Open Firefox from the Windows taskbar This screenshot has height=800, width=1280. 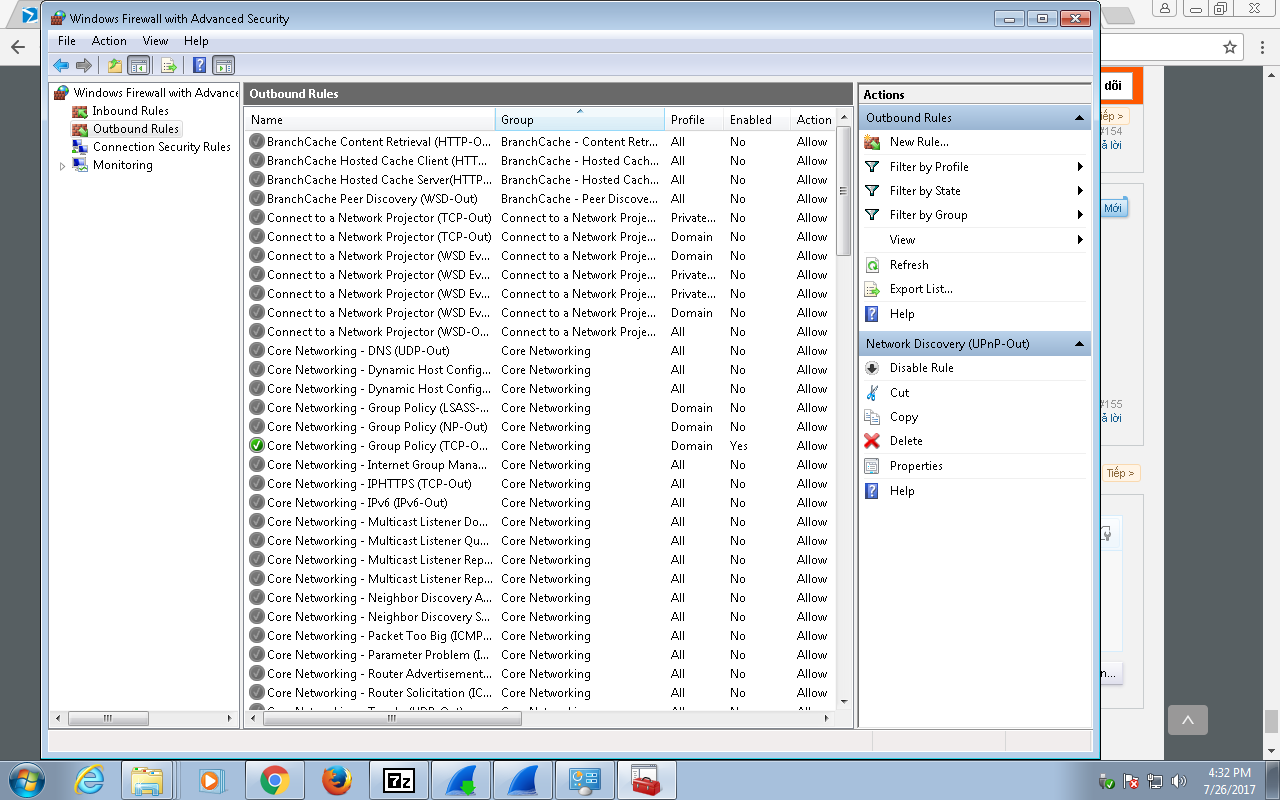click(x=337, y=780)
